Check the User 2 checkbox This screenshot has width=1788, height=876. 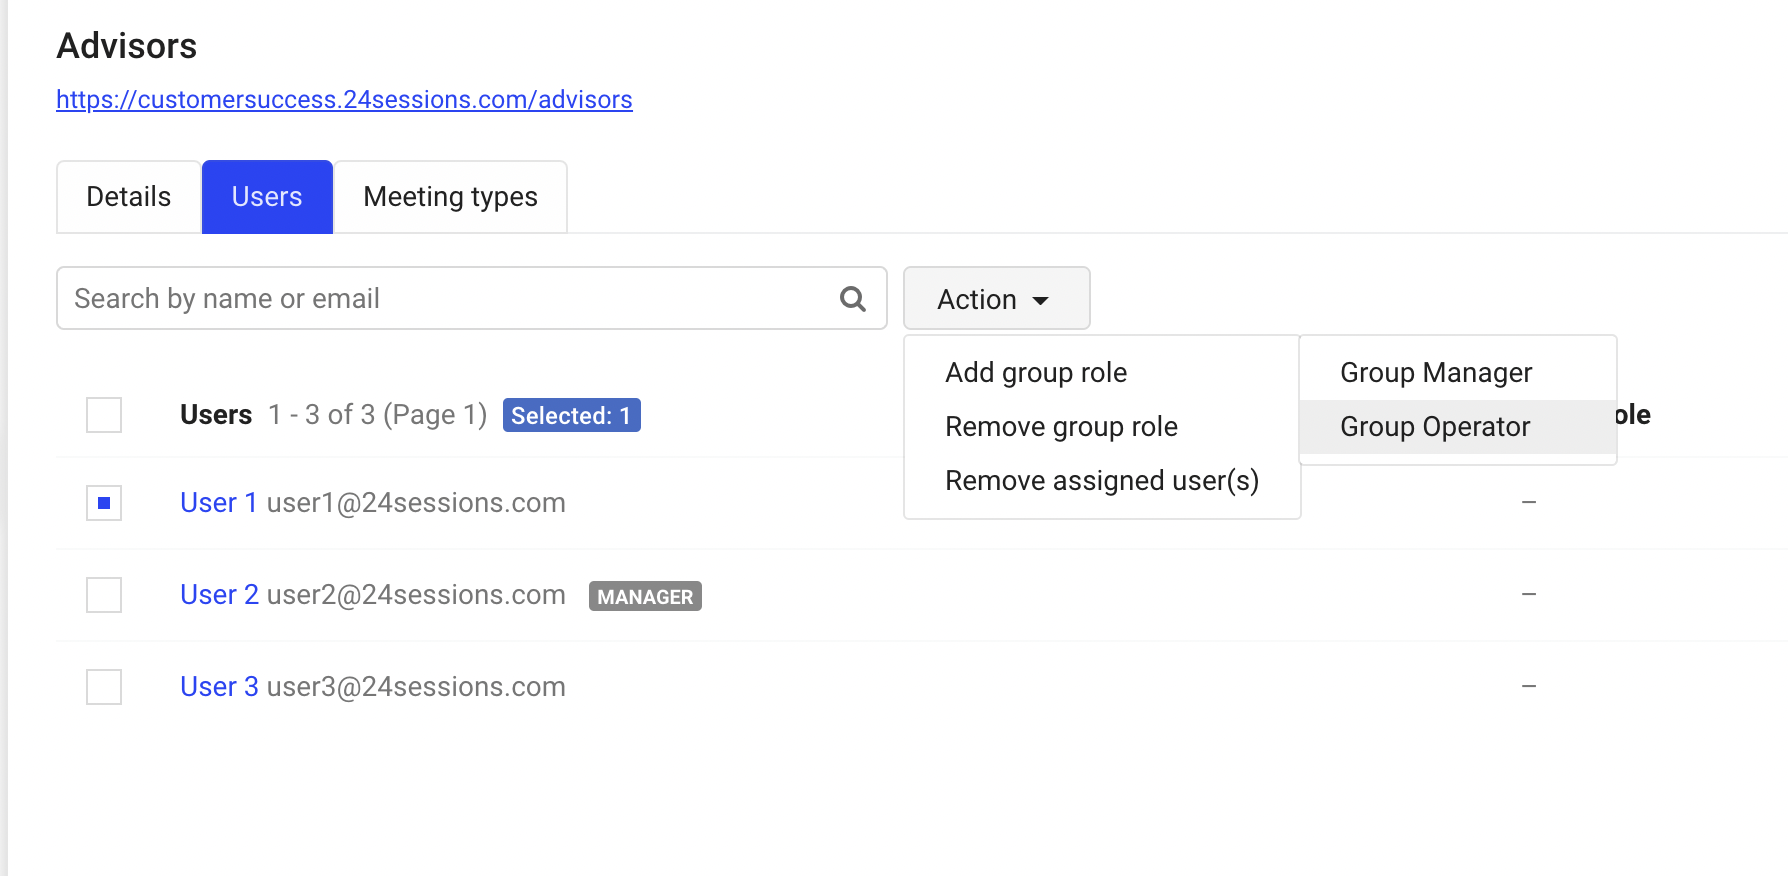104,595
